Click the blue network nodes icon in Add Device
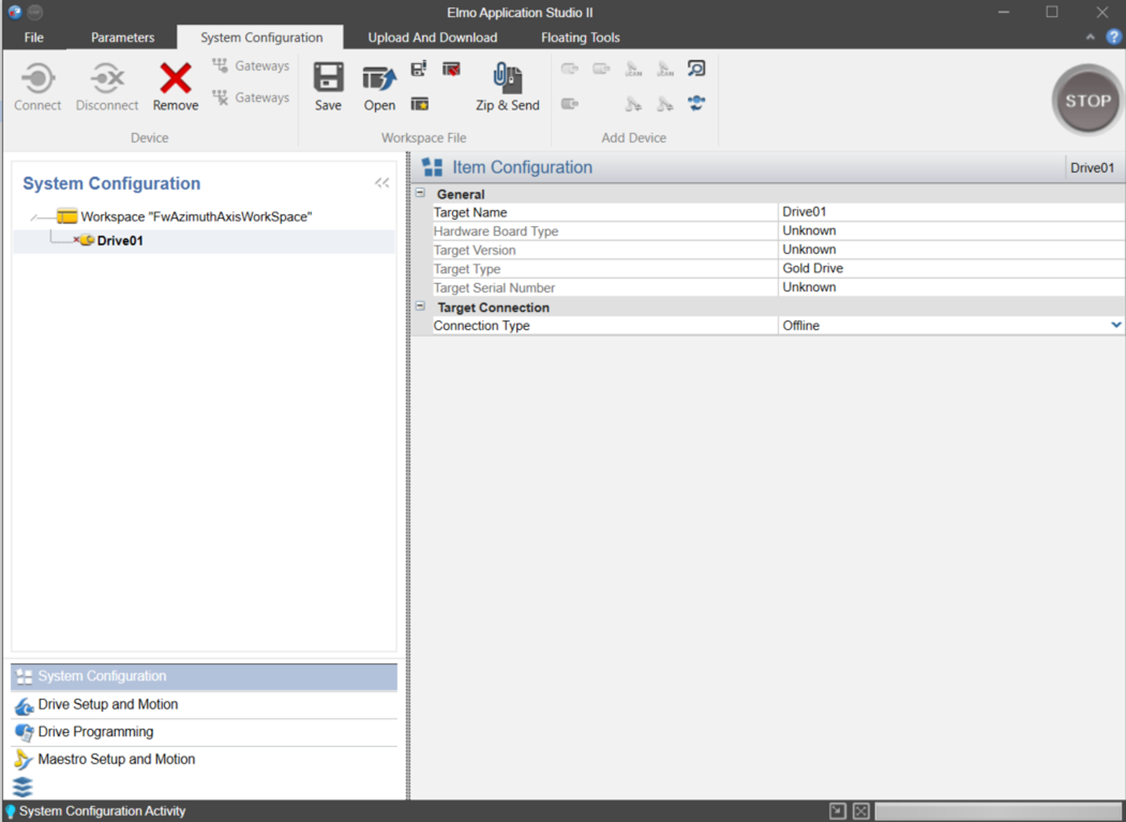 click(697, 103)
